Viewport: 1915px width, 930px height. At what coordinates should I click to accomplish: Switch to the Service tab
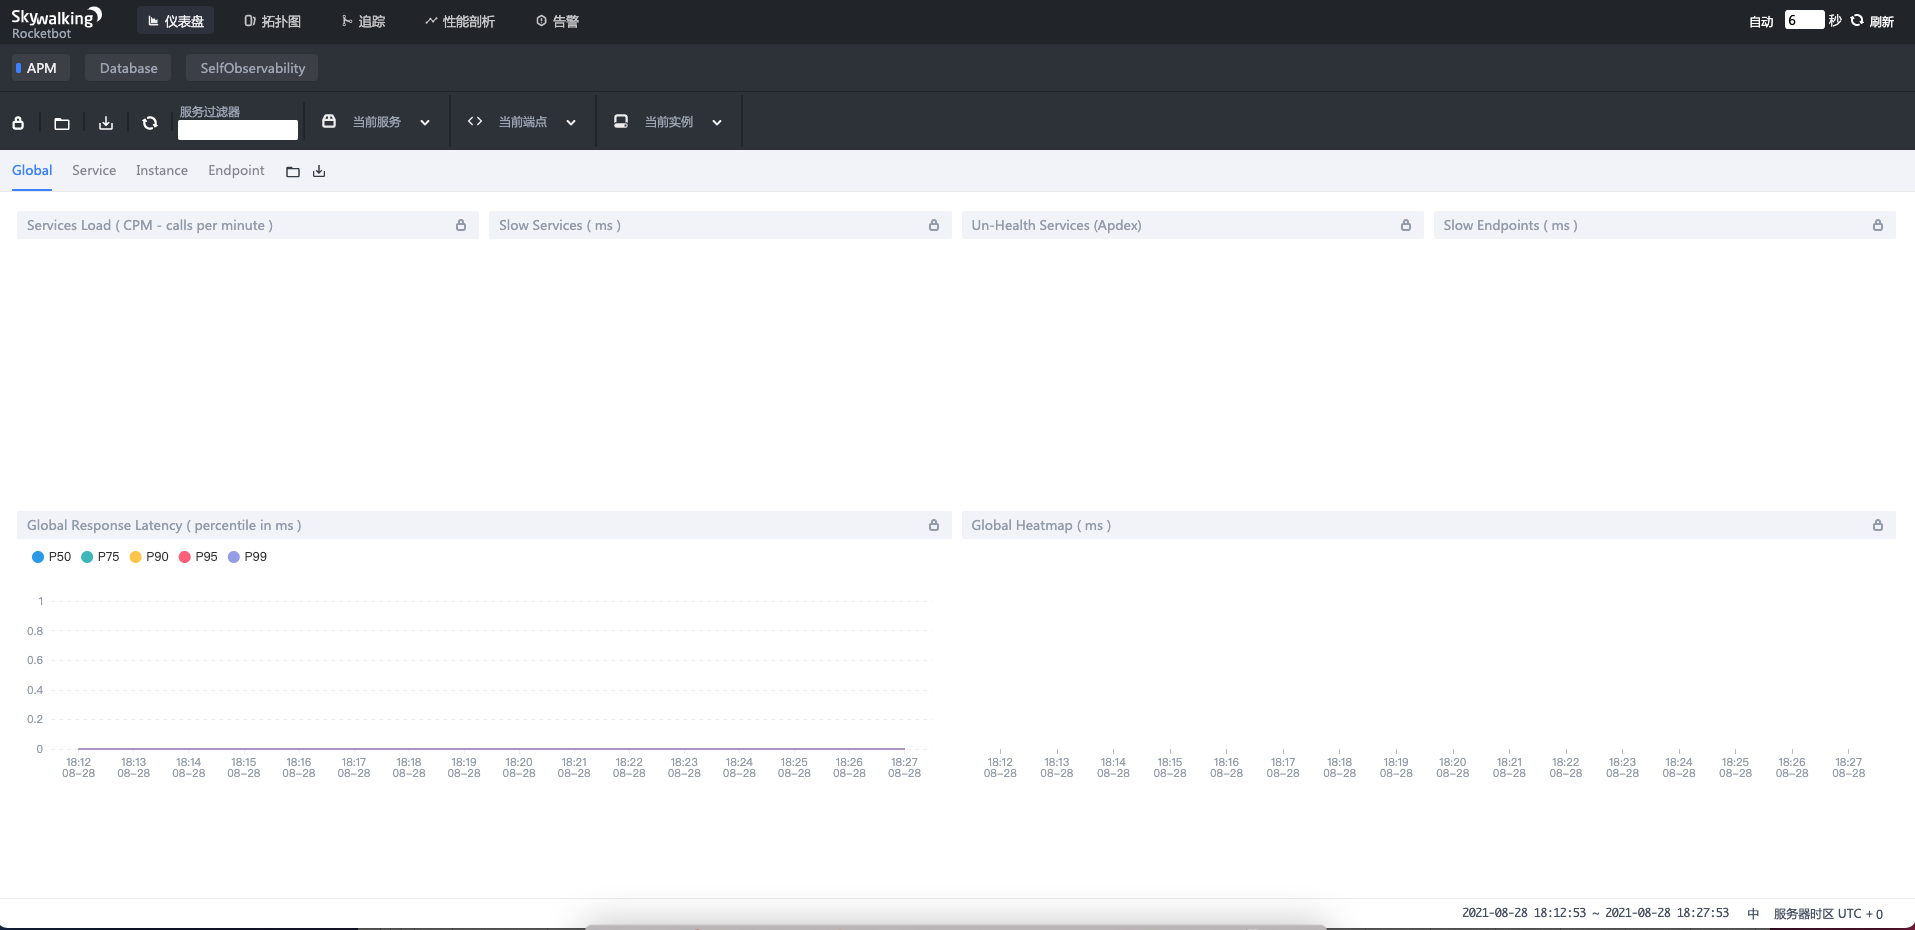94,171
